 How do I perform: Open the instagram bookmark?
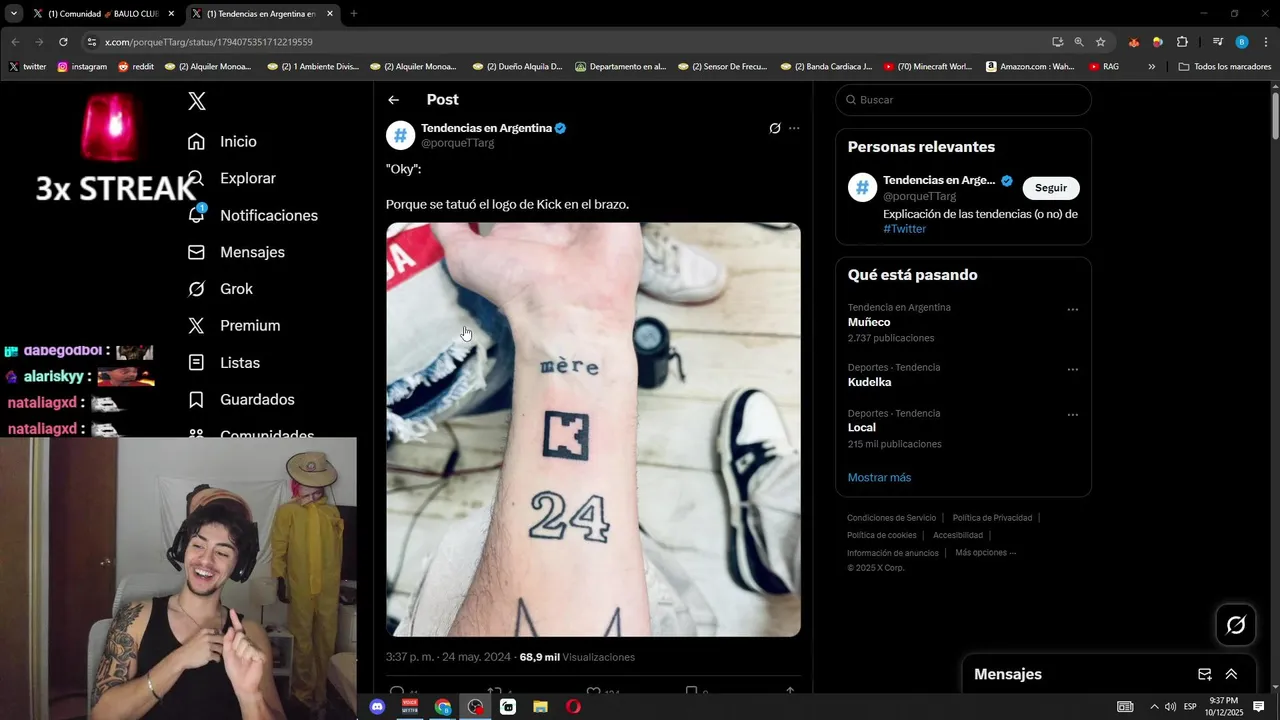tap(82, 67)
